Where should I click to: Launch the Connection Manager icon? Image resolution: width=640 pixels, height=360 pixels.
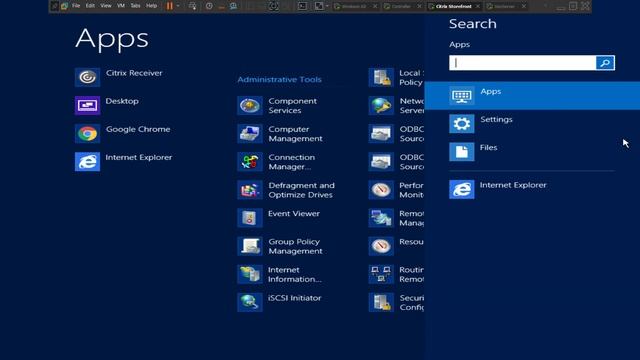[x=250, y=162]
